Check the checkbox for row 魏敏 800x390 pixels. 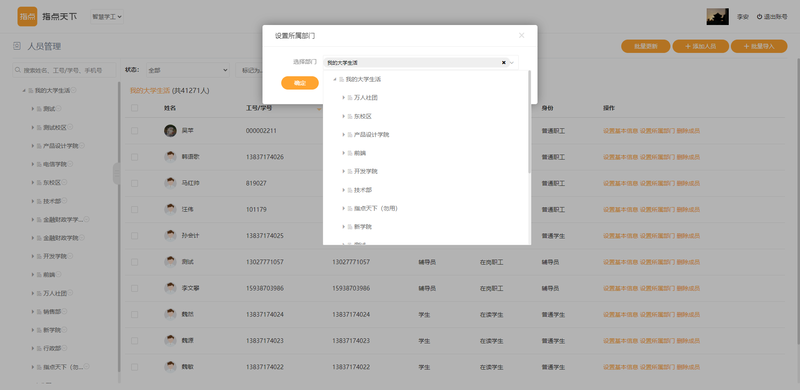pyautogui.click(x=134, y=367)
